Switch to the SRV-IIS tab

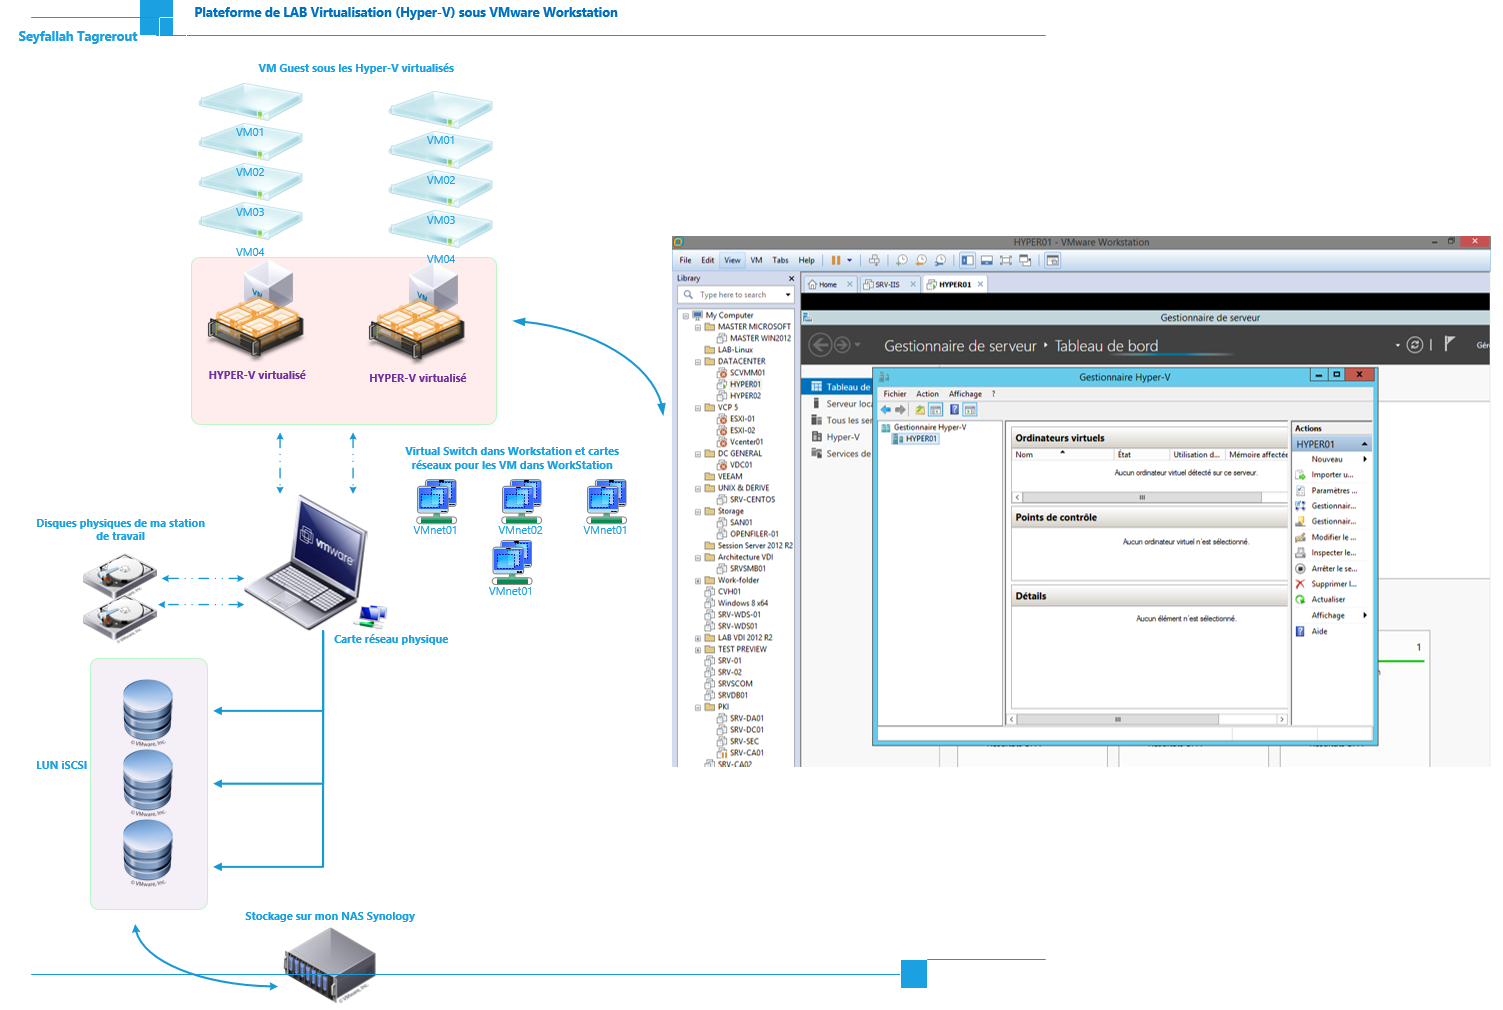[888, 284]
